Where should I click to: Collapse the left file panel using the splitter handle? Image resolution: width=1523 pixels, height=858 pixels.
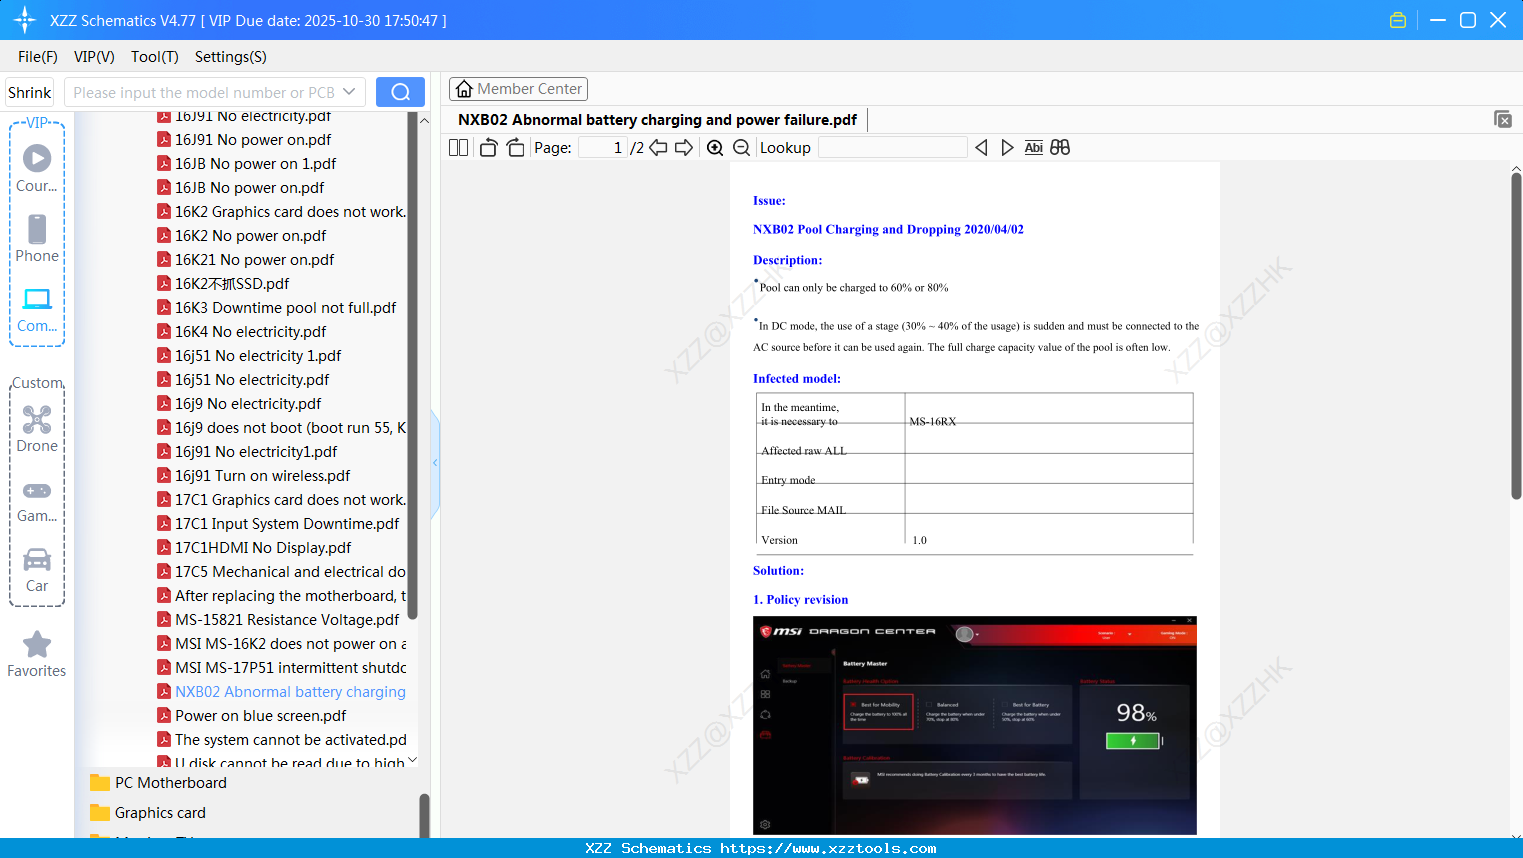point(435,463)
